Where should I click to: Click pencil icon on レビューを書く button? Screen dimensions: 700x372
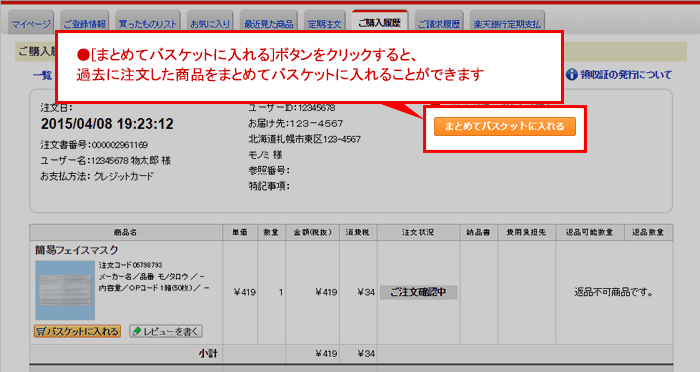(137, 331)
